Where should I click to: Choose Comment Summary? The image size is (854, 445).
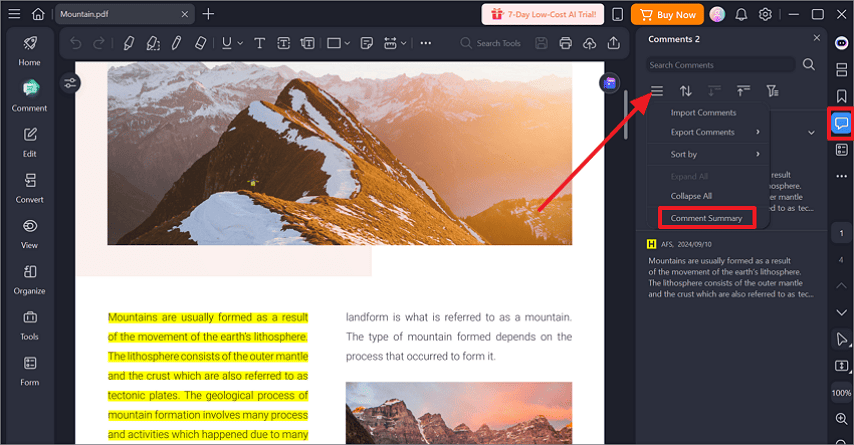(x=707, y=218)
